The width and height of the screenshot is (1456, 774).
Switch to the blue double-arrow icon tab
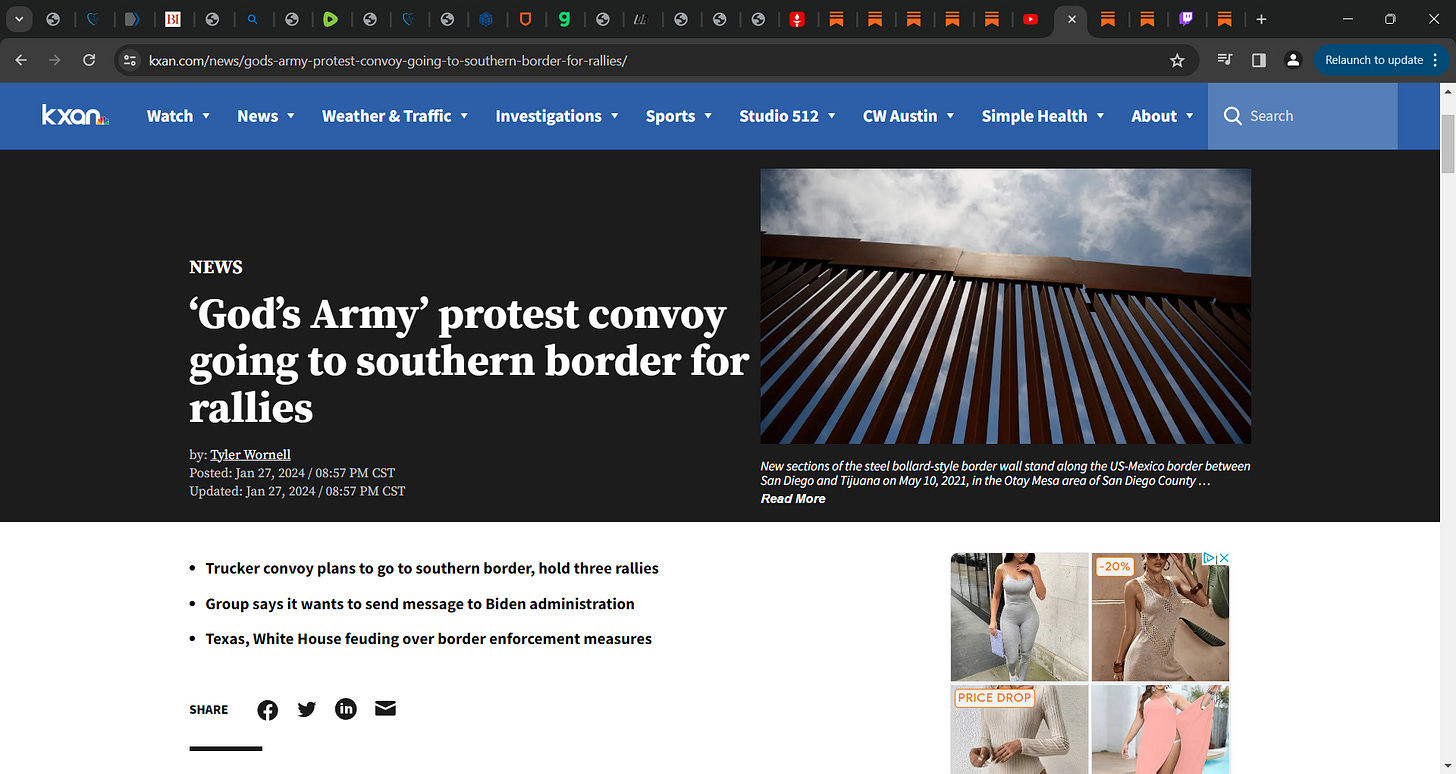coord(132,19)
